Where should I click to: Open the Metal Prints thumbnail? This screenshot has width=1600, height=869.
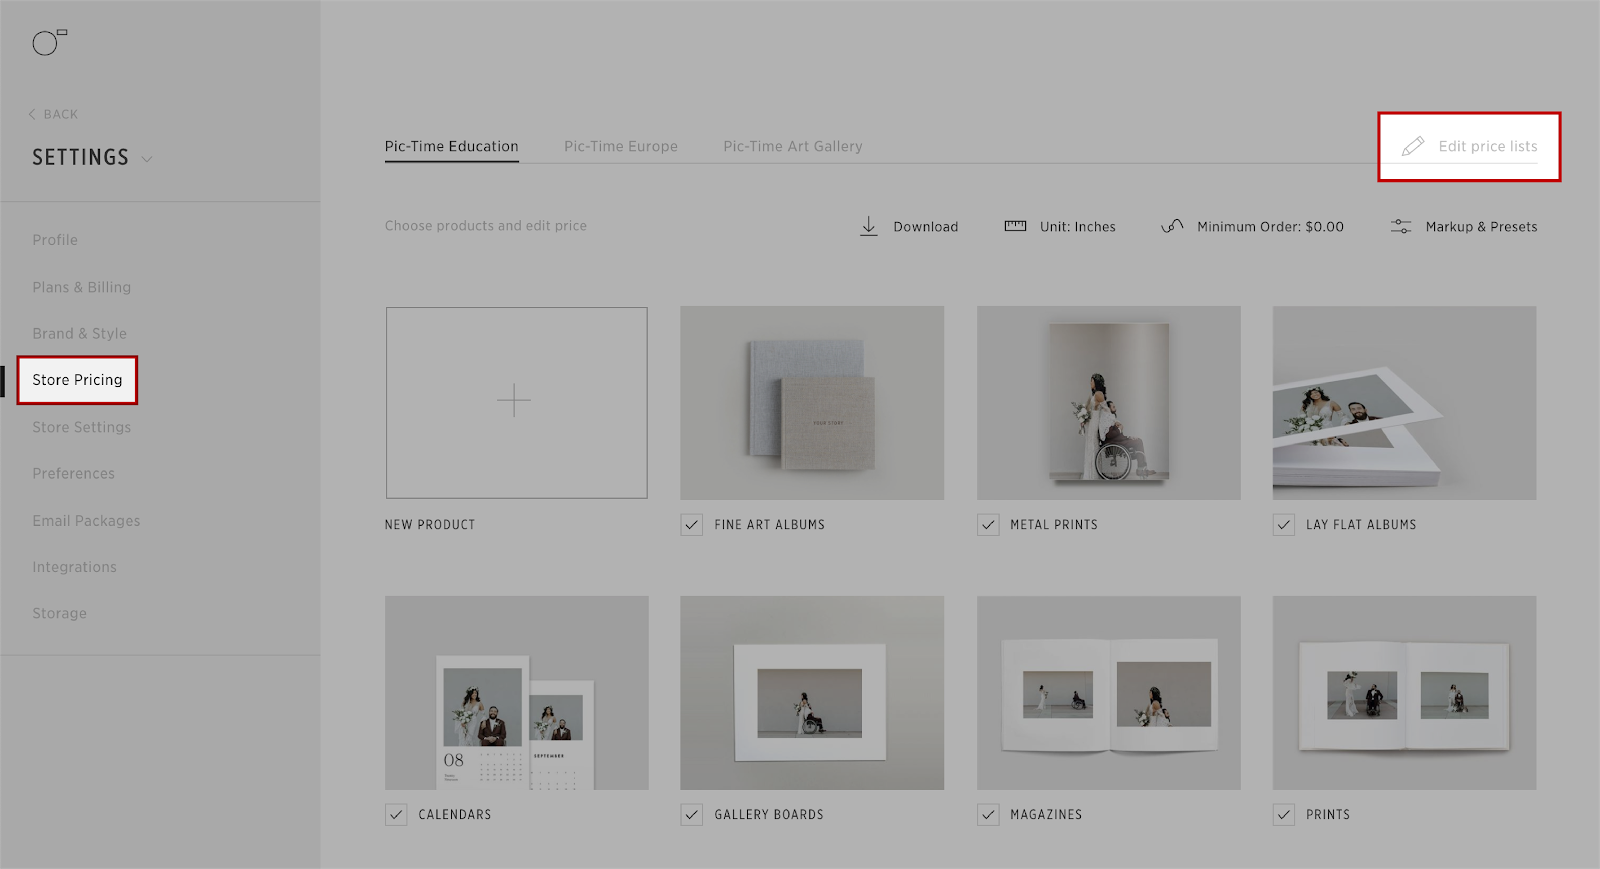[1109, 403]
